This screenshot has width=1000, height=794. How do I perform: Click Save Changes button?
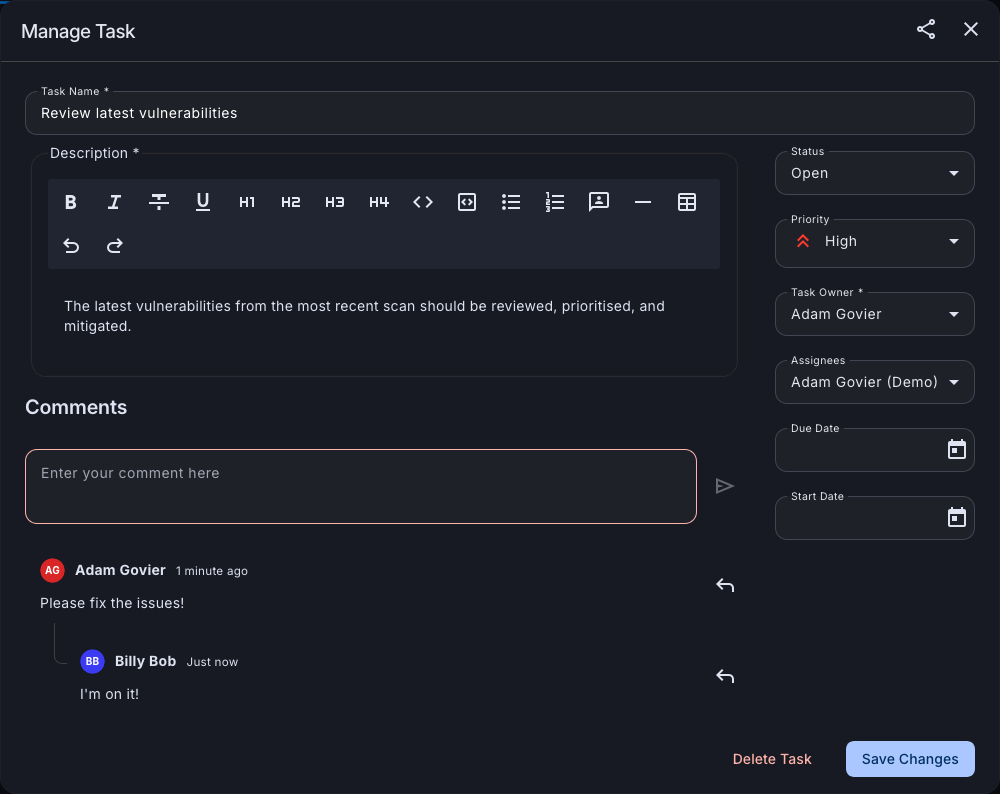(910, 759)
